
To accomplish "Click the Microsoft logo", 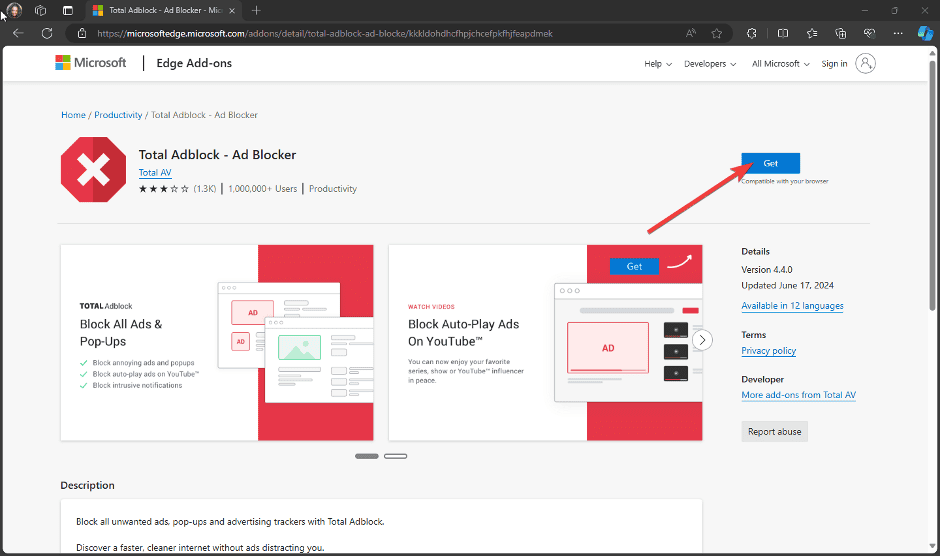I will tap(91, 63).
